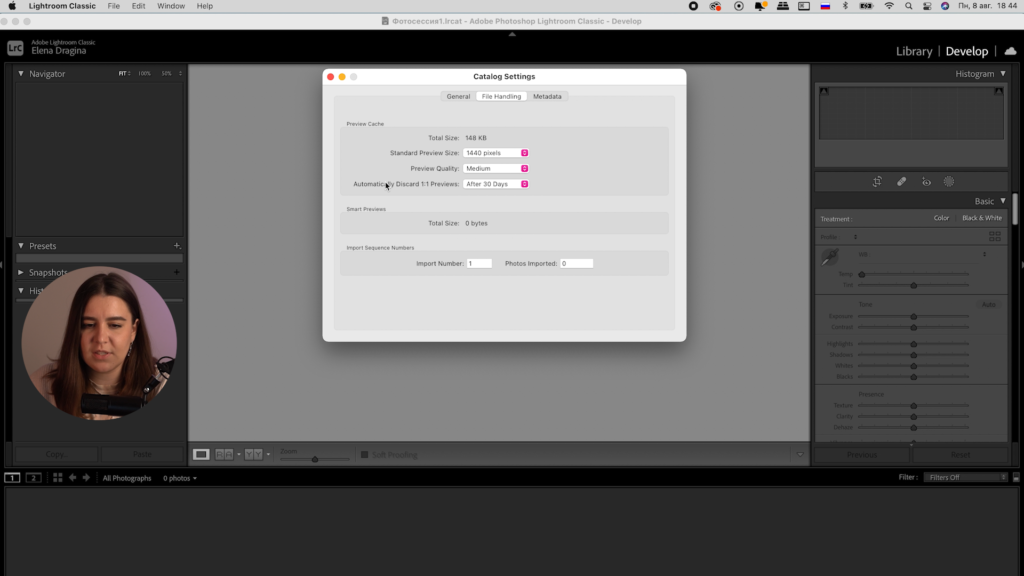Image resolution: width=1024 pixels, height=576 pixels.
Task: Toggle the shadow clipping indicator in Histogram
Action: [824, 92]
